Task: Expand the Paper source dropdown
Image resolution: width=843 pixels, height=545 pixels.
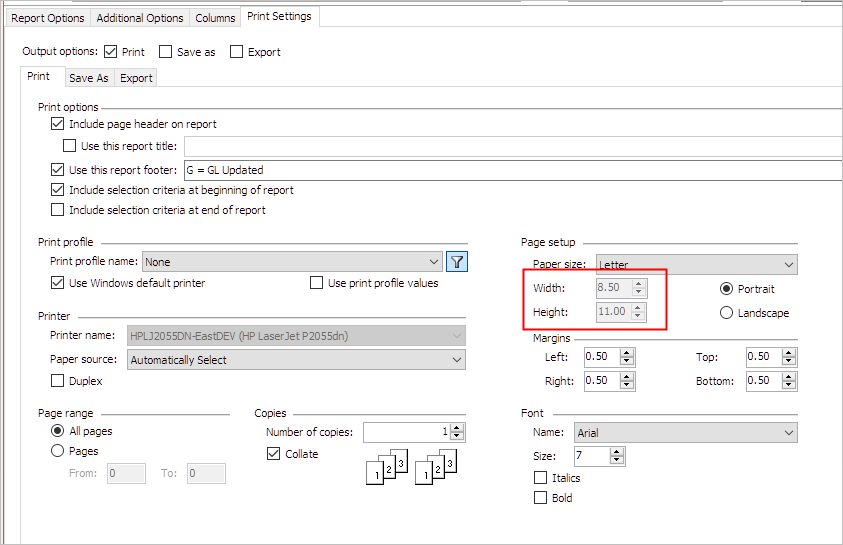Action: 457,360
